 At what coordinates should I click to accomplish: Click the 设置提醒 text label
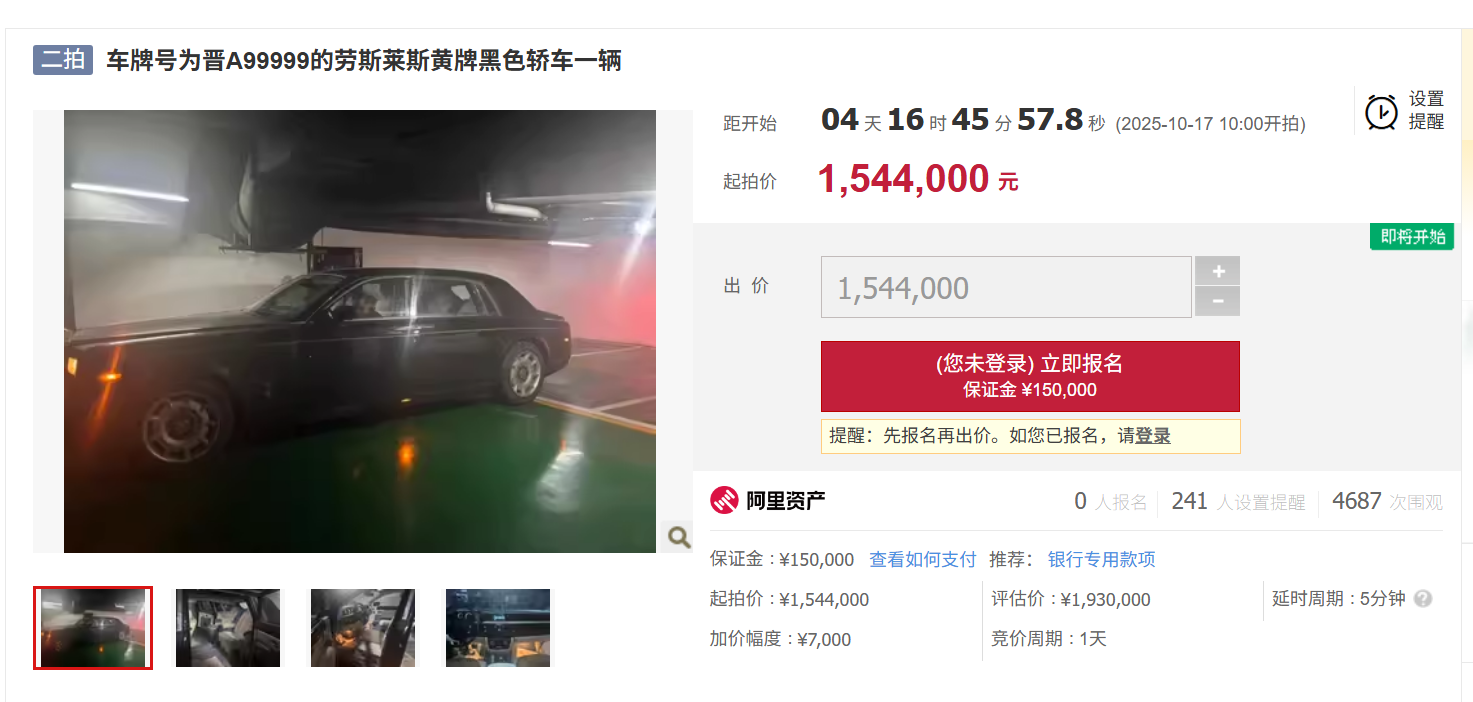click(1427, 110)
